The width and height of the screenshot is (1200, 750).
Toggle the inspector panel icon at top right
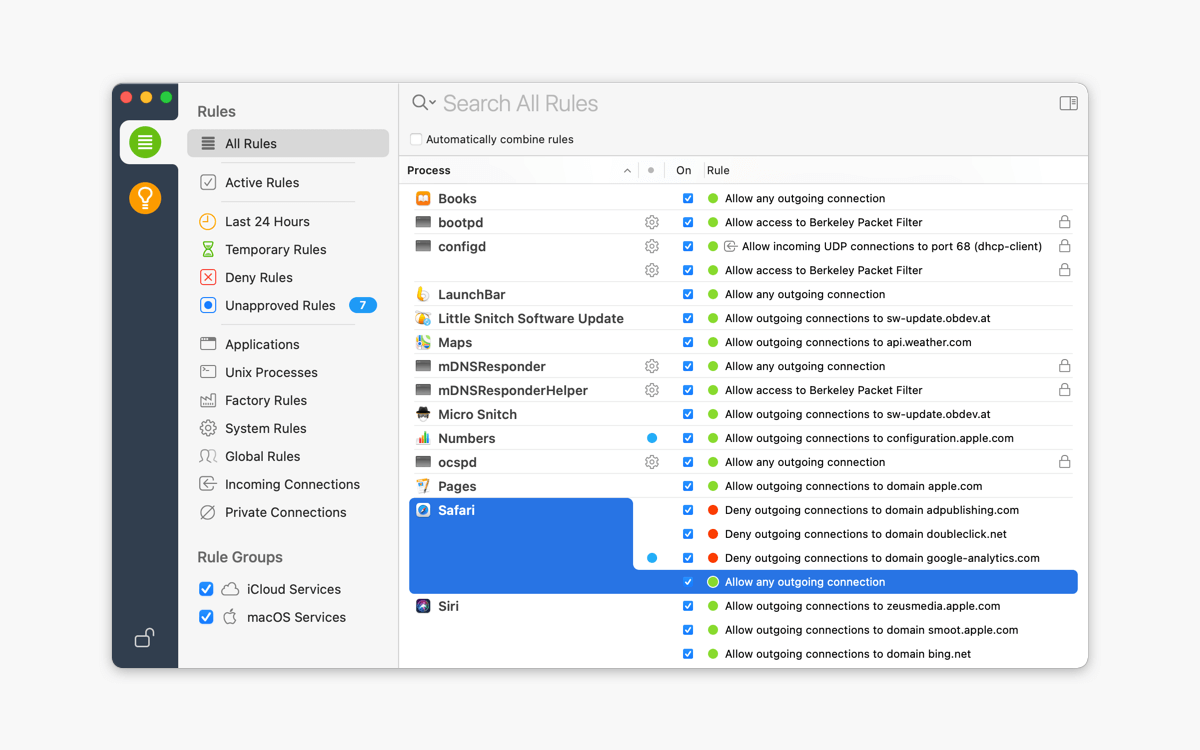click(x=1069, y=103)
